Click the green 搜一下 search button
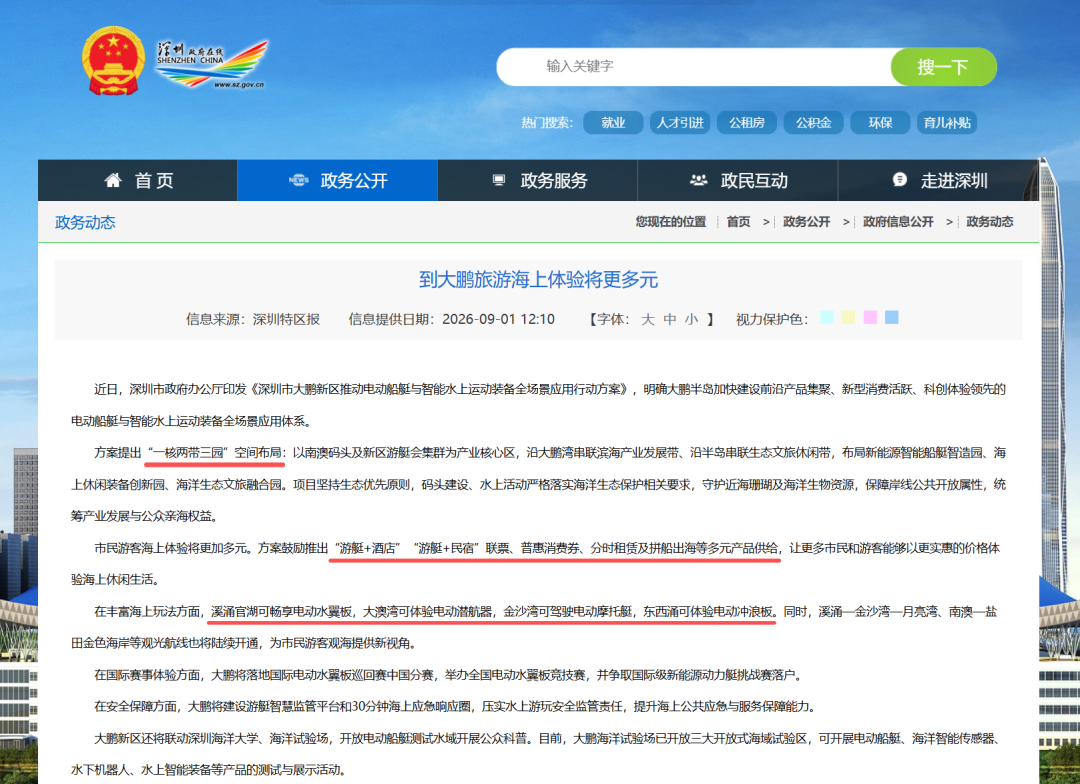The width and height of the screenshot is (1080, 784). (944, 67)
